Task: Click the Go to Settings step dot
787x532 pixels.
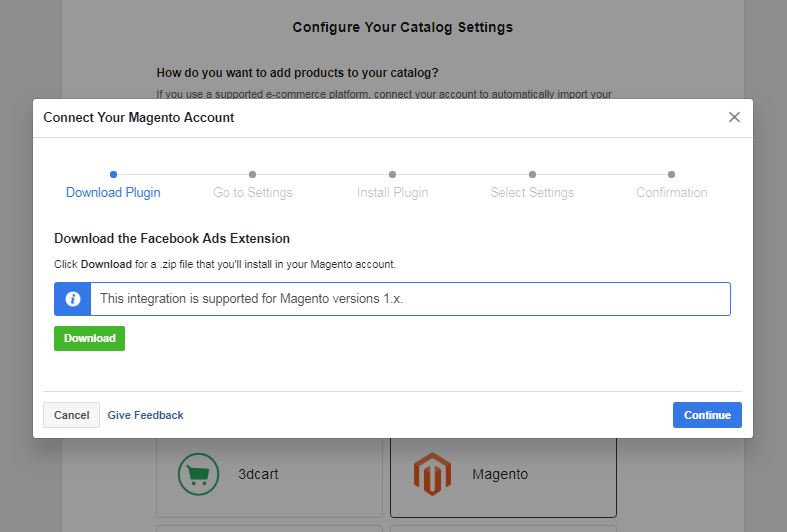Action: pos(252,174)
